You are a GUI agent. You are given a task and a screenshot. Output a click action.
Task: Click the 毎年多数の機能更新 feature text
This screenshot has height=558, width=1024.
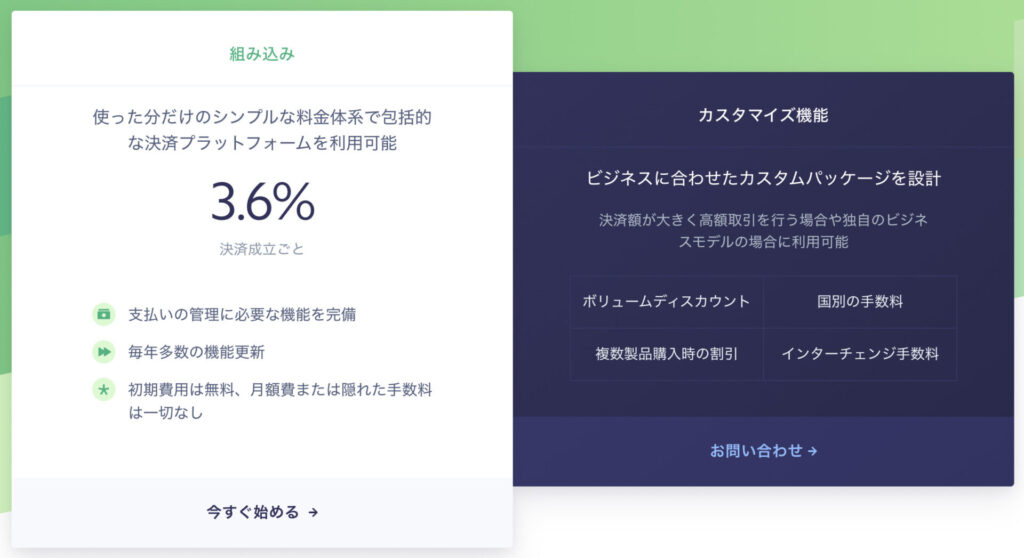pyautogui.click(x=197, y=352)
